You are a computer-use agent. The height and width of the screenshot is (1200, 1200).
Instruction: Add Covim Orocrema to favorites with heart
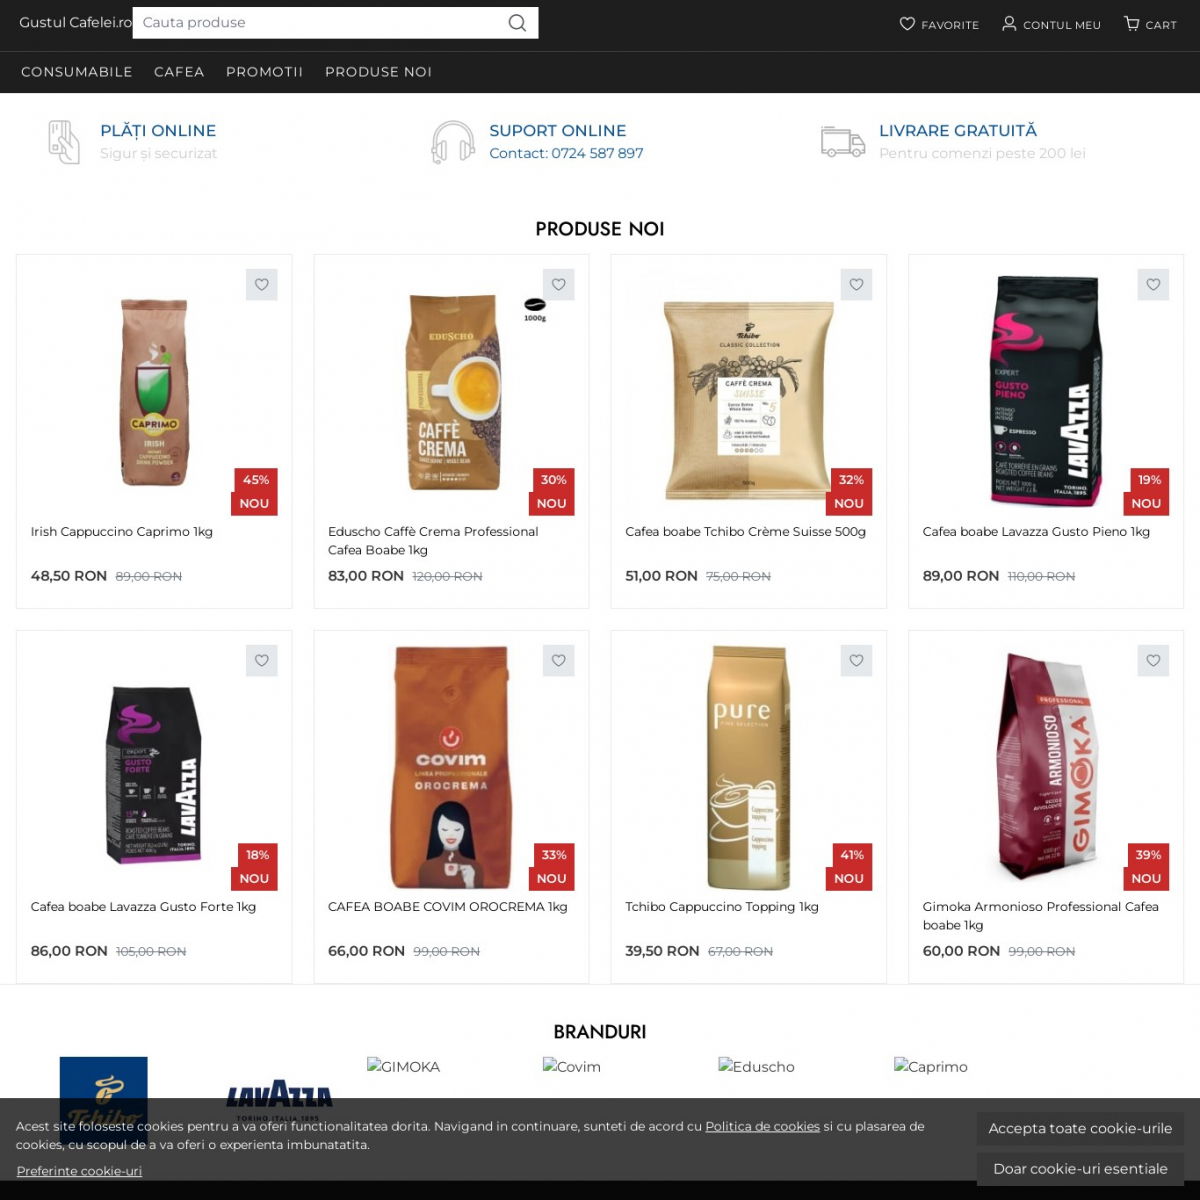559,660
